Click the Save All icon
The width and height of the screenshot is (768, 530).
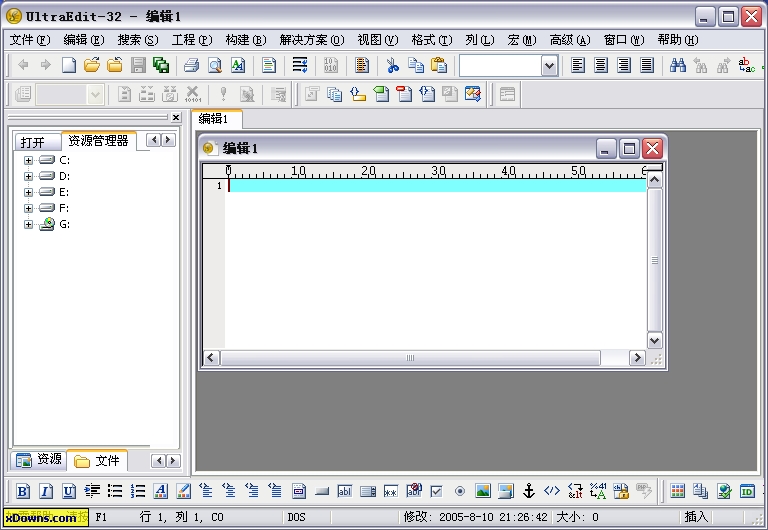click(x=161, y=65)
